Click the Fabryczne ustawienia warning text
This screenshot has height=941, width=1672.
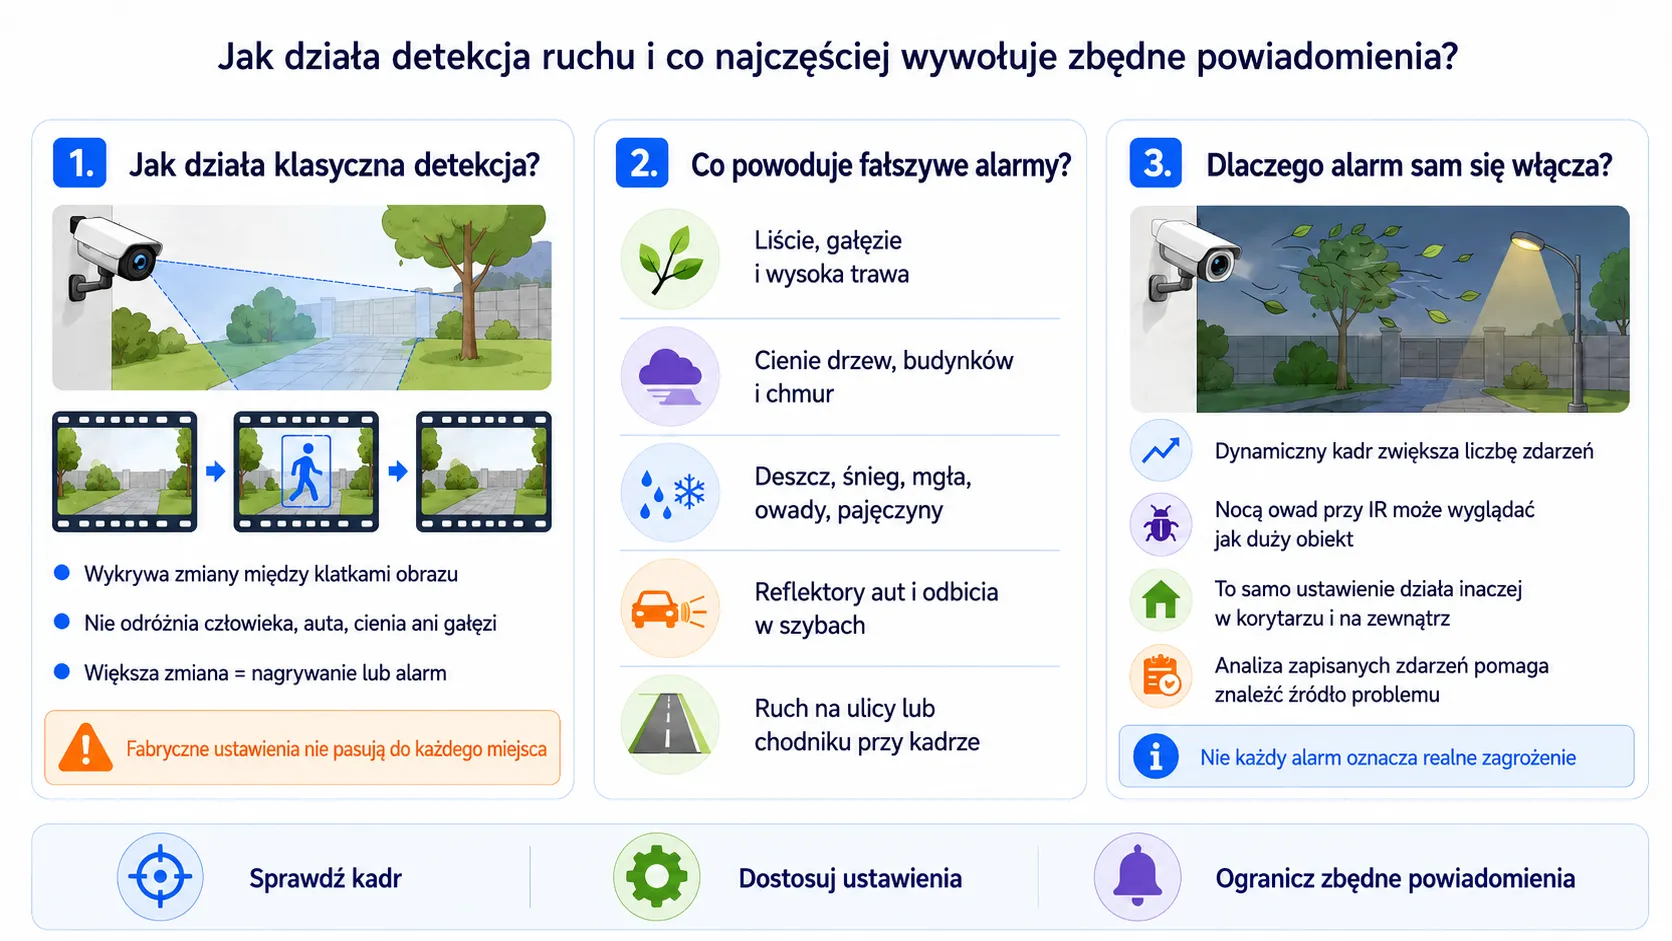click(336, 749)
